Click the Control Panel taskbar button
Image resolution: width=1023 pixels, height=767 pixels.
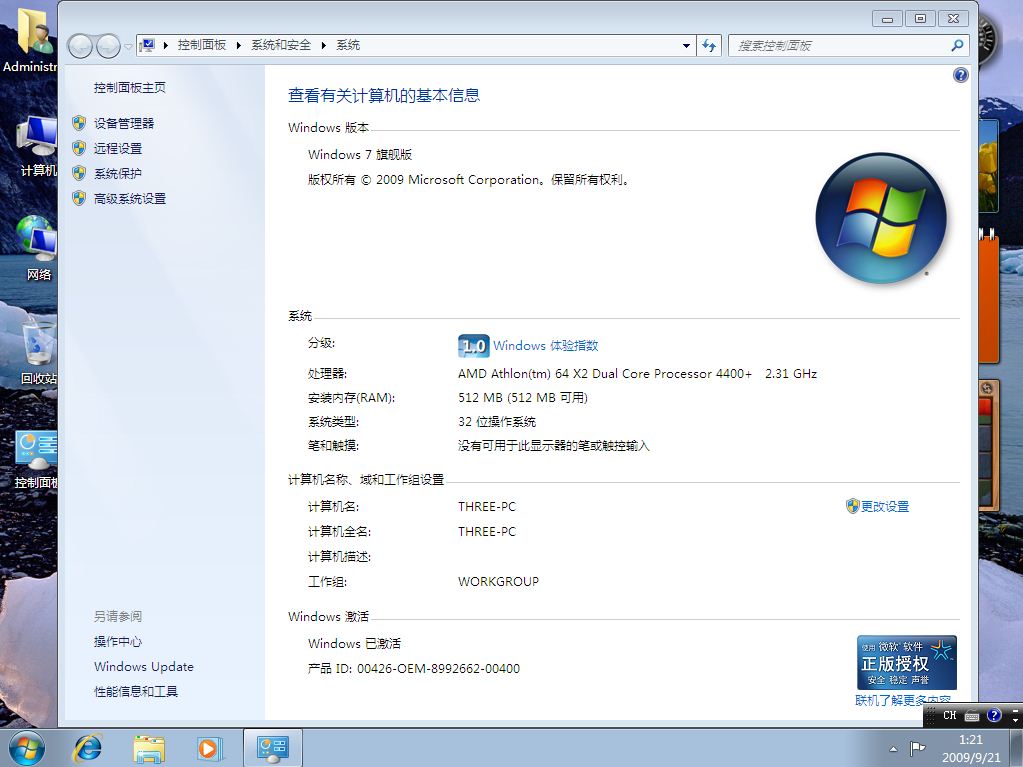coord(273,747)
